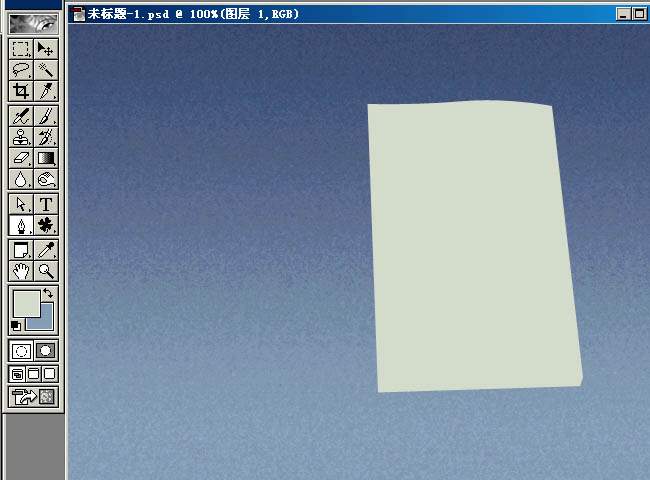Pick the Sponge tool
The height and width of the screenshot is (480, 650).
point(46,179)
